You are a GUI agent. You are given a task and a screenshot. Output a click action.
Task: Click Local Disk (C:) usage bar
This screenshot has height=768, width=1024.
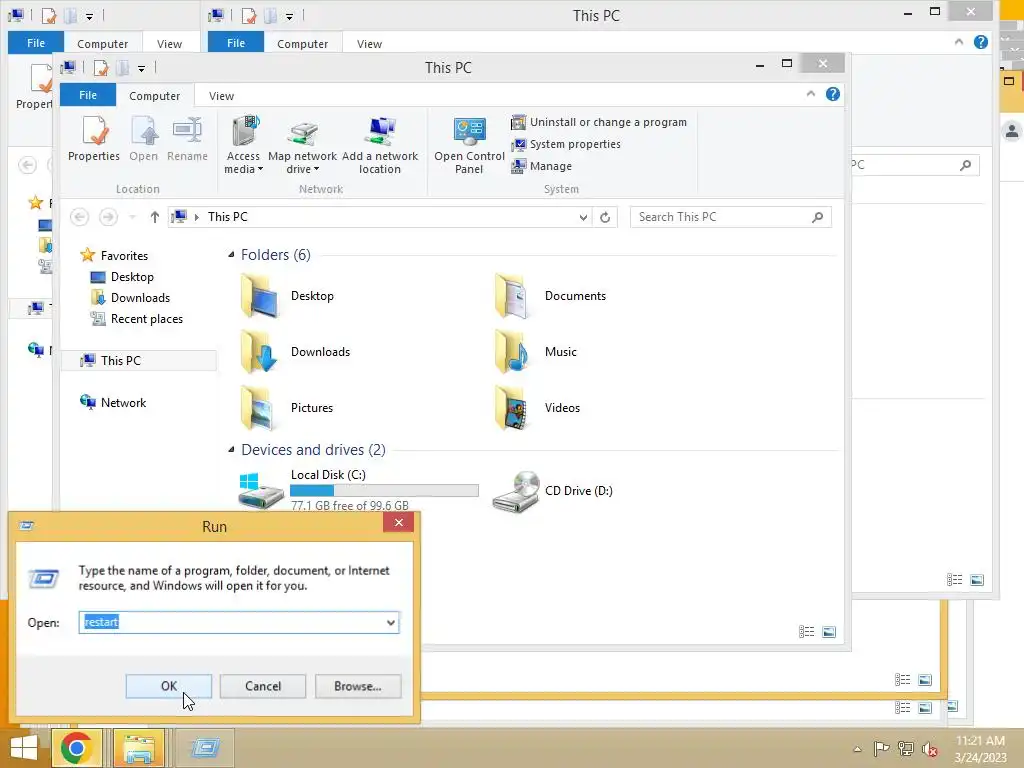point(384,490)
